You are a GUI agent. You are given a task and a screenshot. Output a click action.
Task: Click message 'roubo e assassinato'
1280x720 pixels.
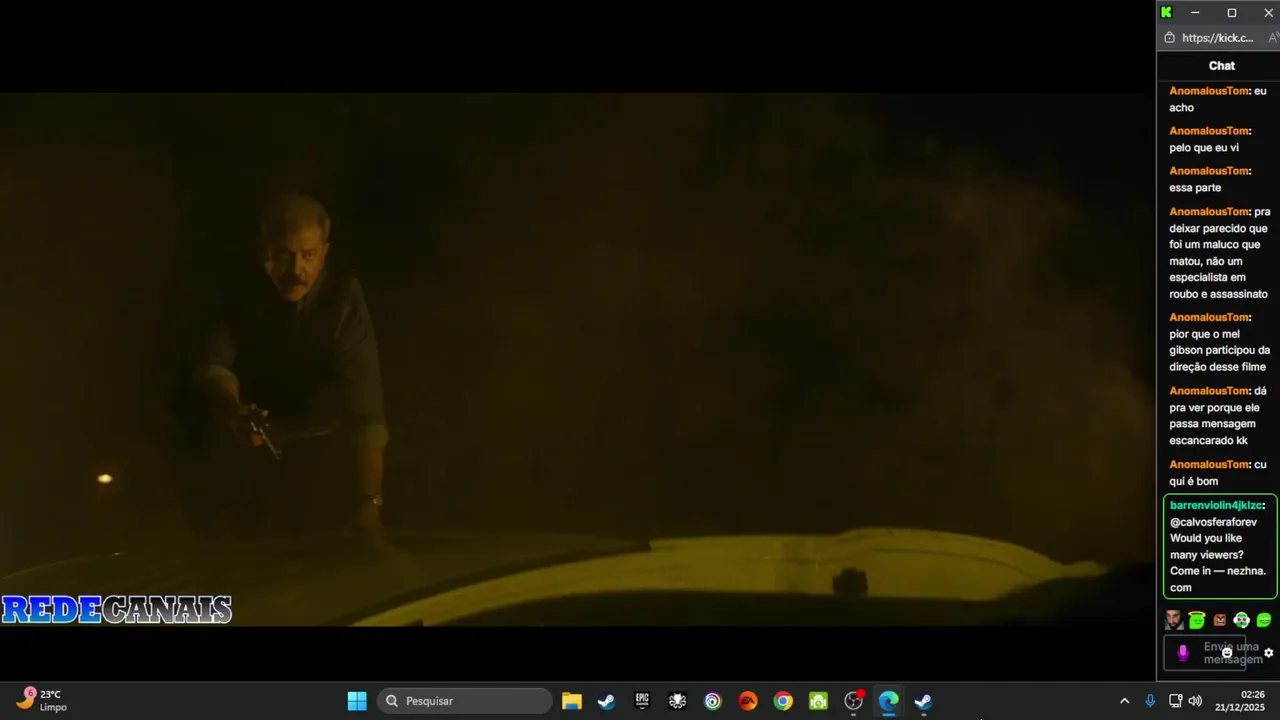point(1218,294)
